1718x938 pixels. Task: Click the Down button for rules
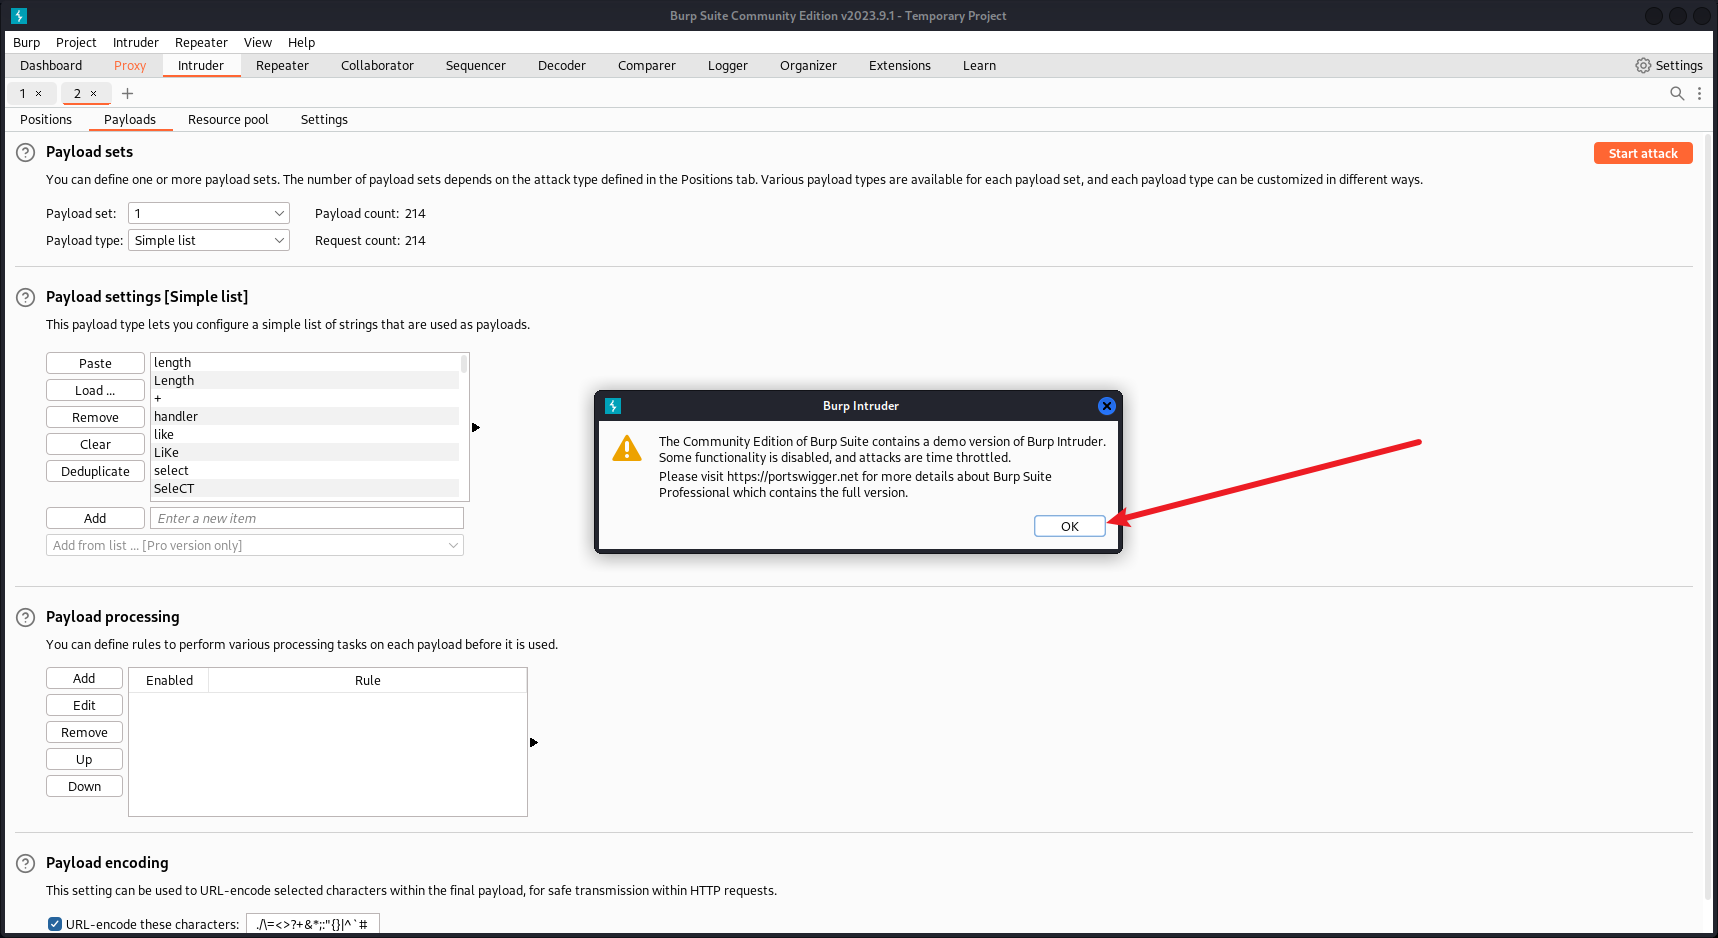(84, 786)
